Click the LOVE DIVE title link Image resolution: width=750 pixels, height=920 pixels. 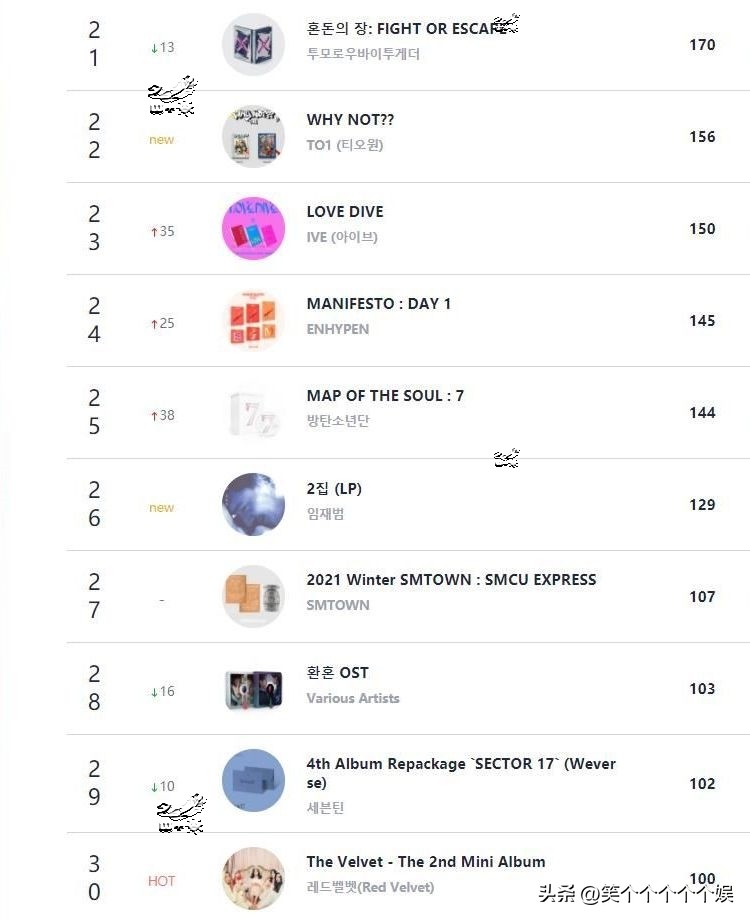(345, 212)
